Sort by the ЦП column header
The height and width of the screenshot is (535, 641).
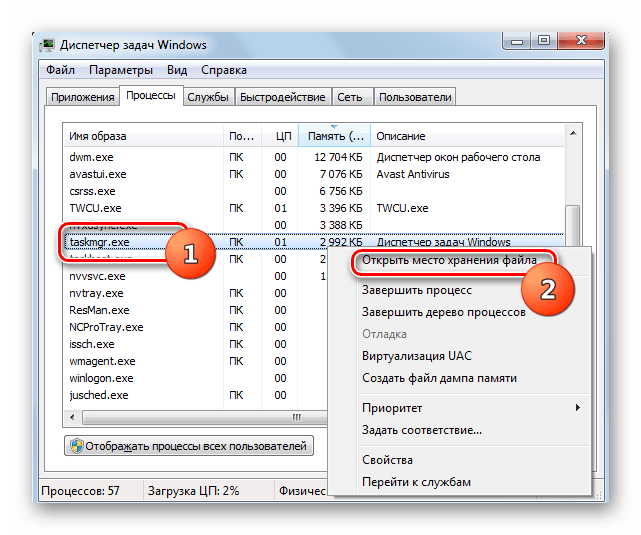(280, 136)
